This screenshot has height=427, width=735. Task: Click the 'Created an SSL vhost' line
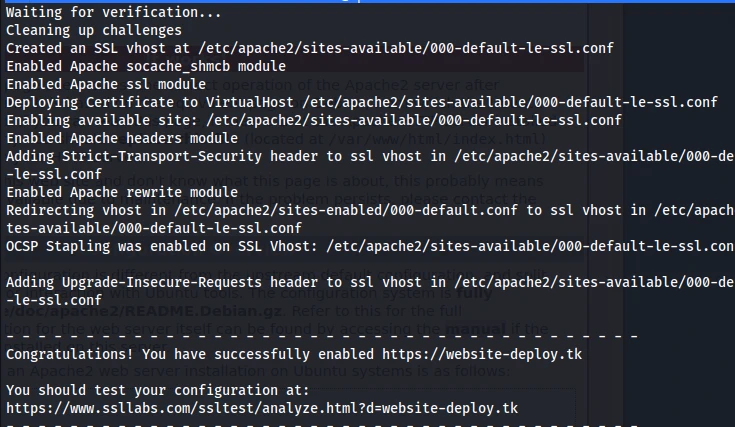point(309,48)
